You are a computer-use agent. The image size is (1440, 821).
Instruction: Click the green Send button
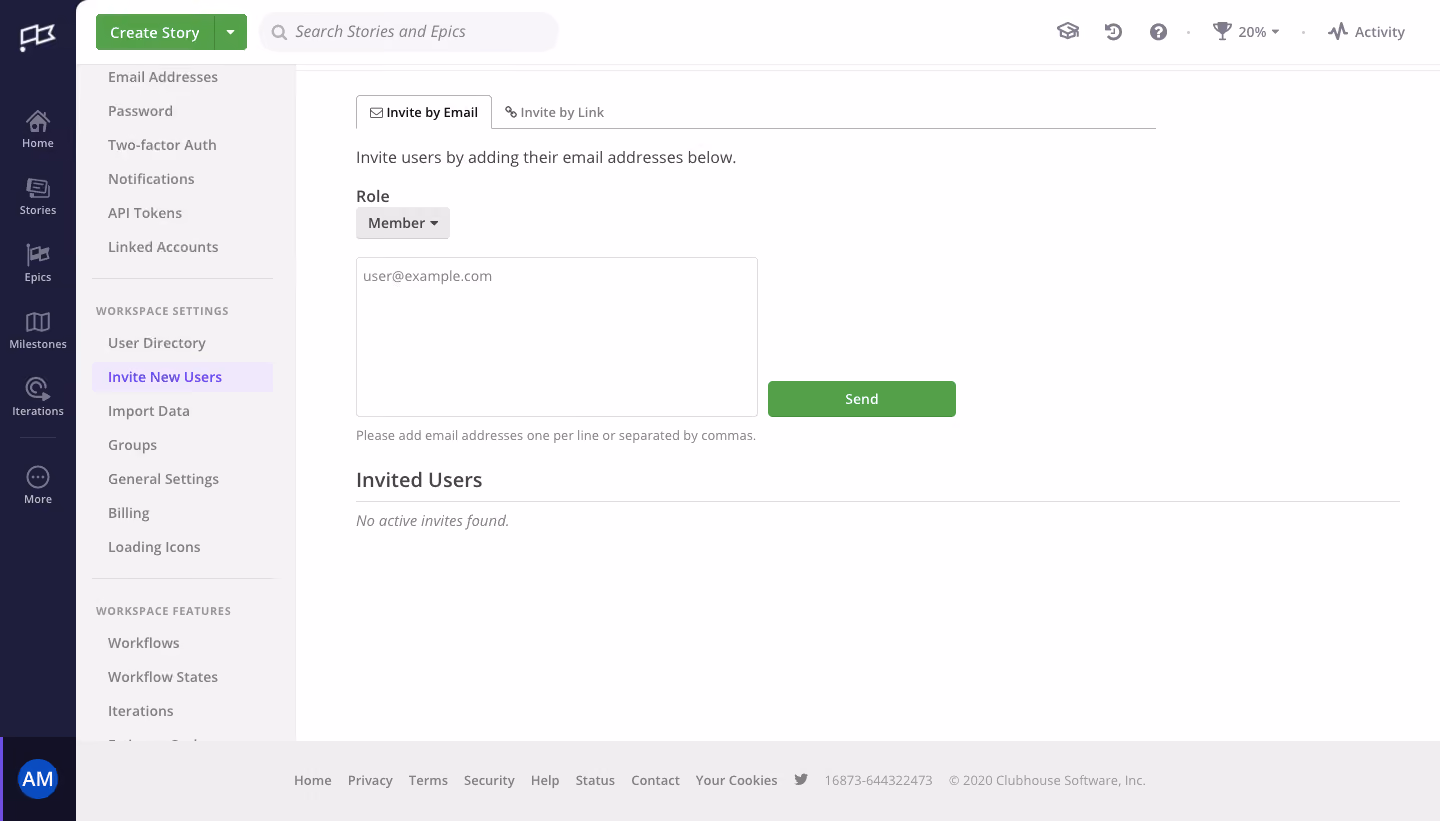click(862, 399)
